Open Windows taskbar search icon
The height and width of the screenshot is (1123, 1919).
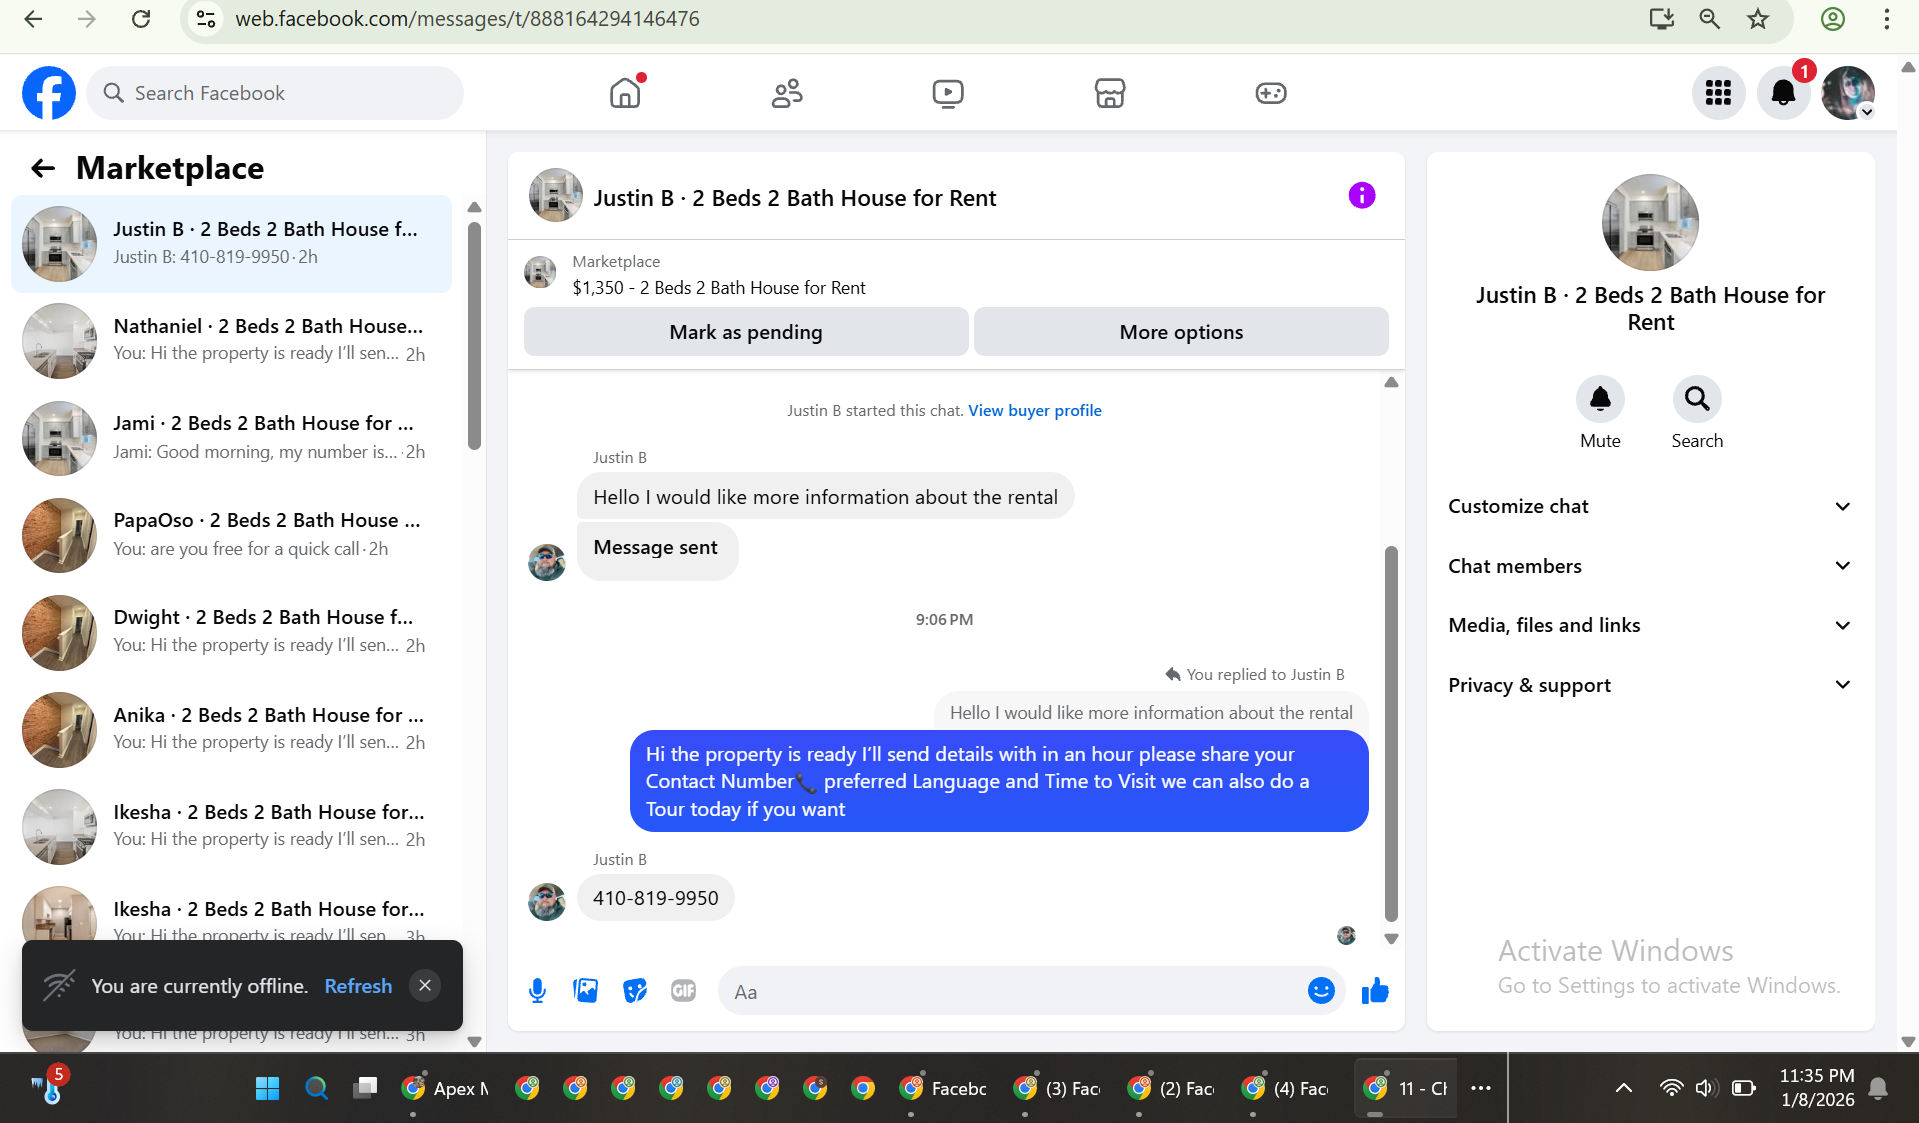coord(316,1088)
